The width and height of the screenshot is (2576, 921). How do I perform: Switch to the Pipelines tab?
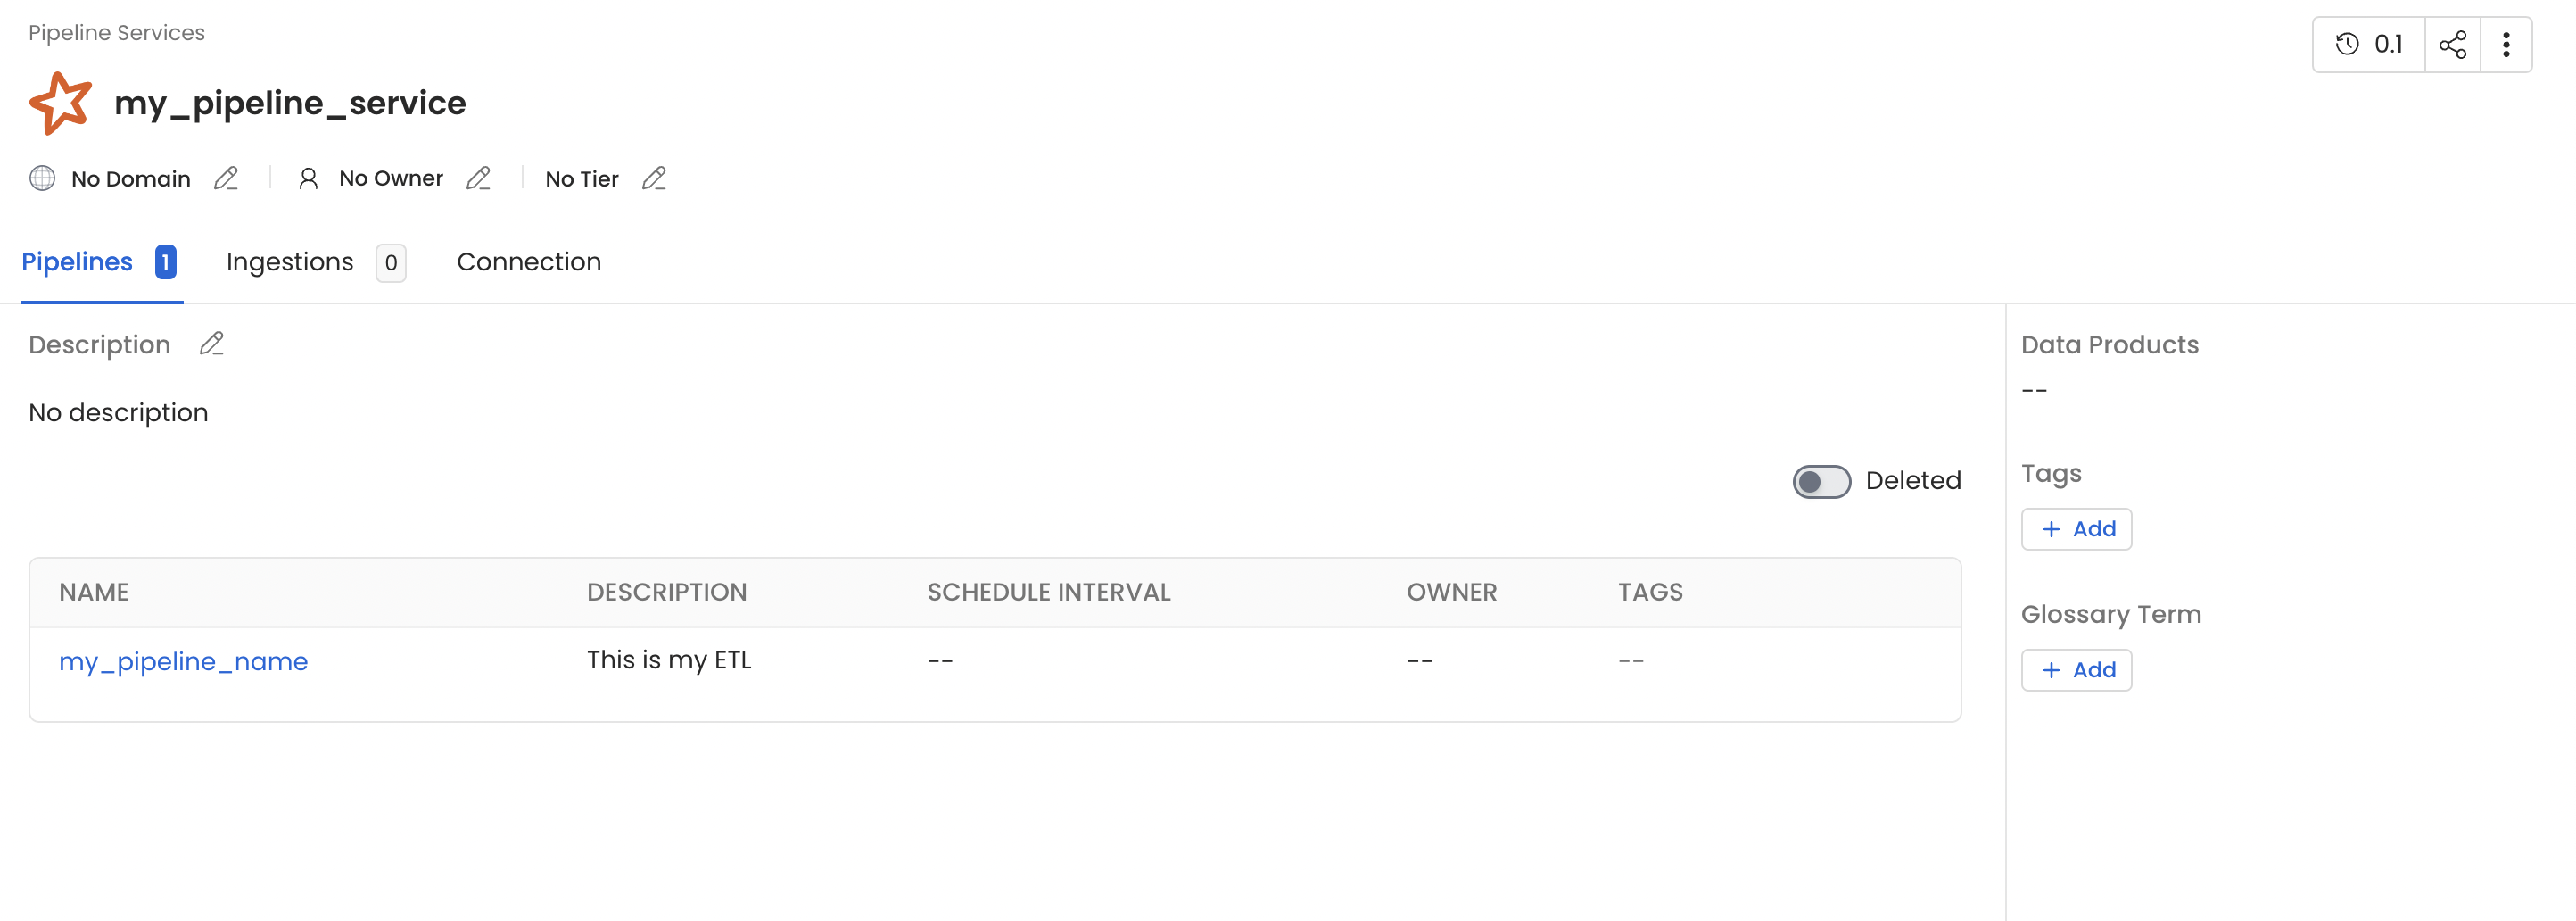77,262
